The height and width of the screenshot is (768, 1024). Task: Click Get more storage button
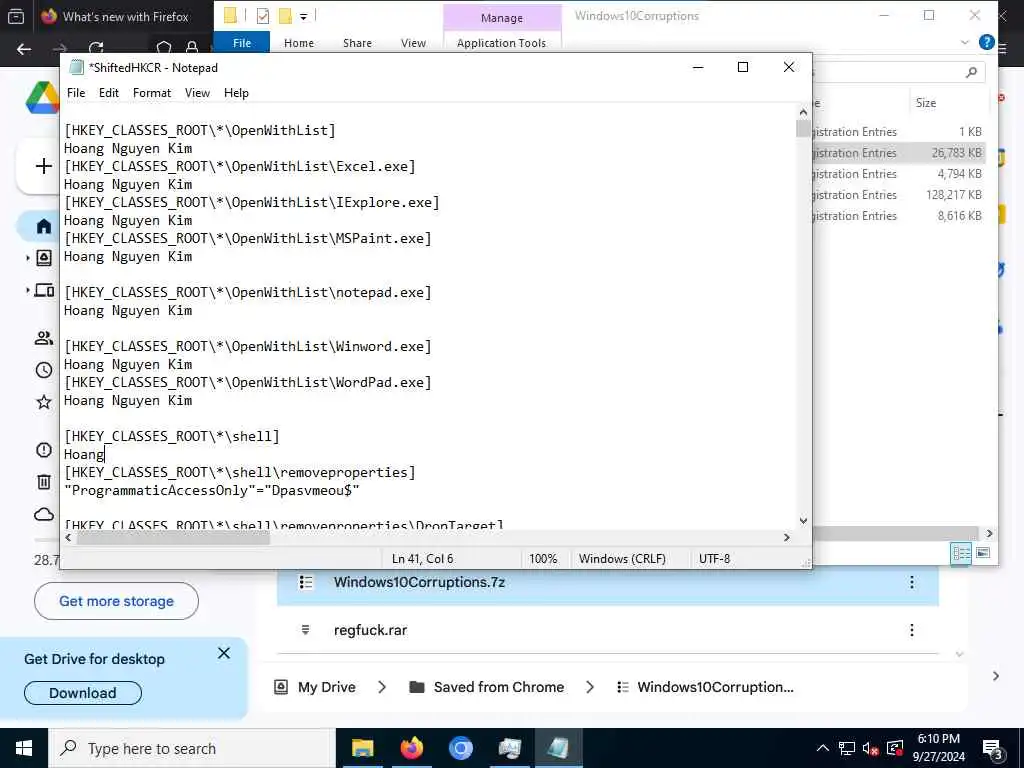tap(116, 601)
